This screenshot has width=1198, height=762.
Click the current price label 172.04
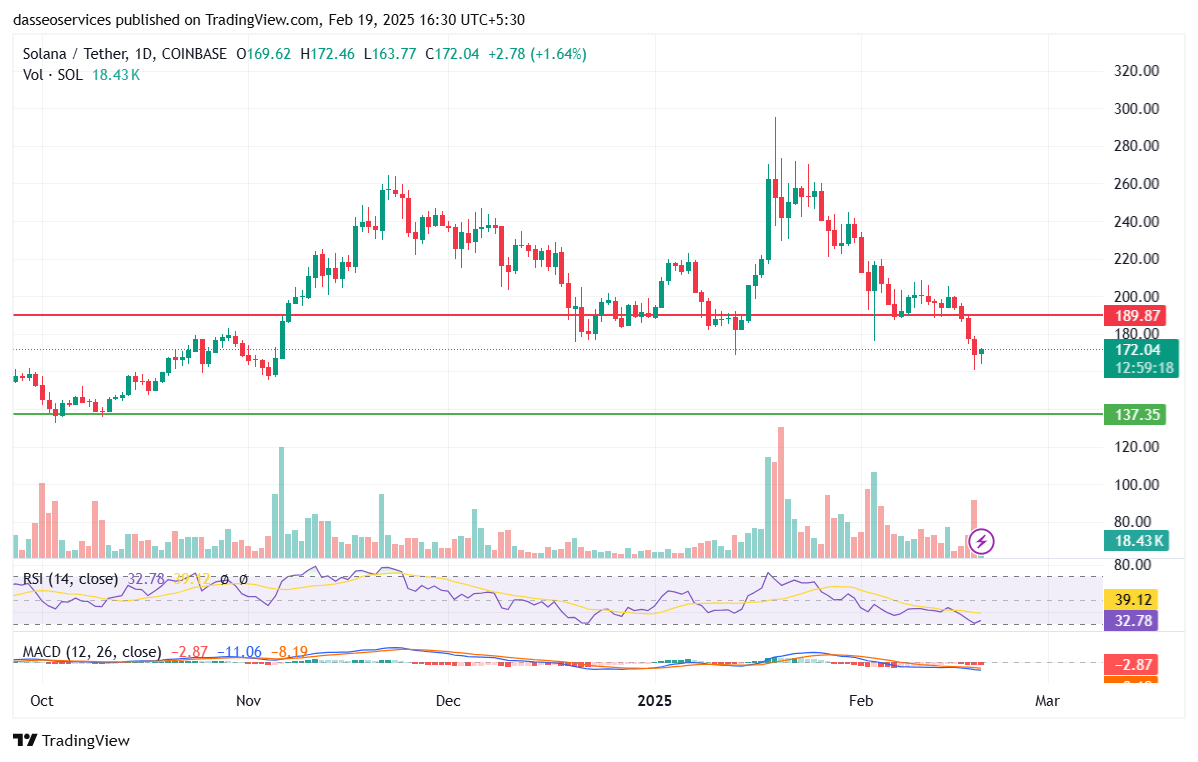tap(1136, 351)
